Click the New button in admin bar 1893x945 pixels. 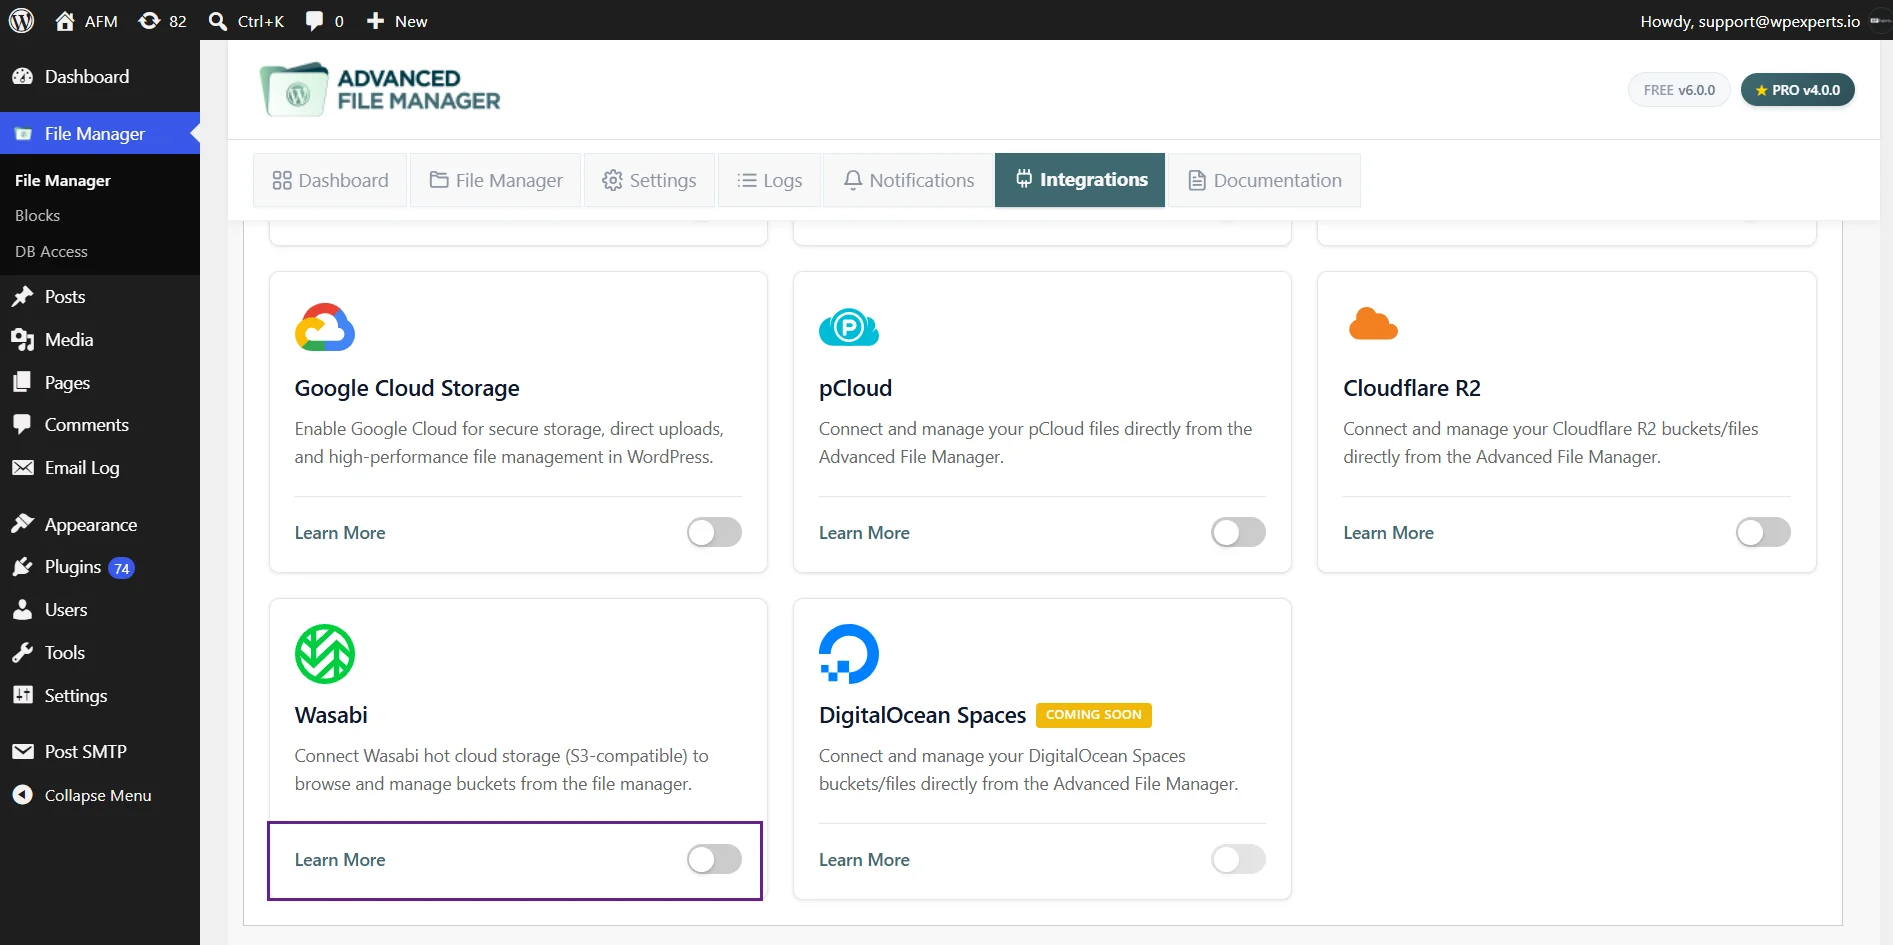tap(397, 21)
